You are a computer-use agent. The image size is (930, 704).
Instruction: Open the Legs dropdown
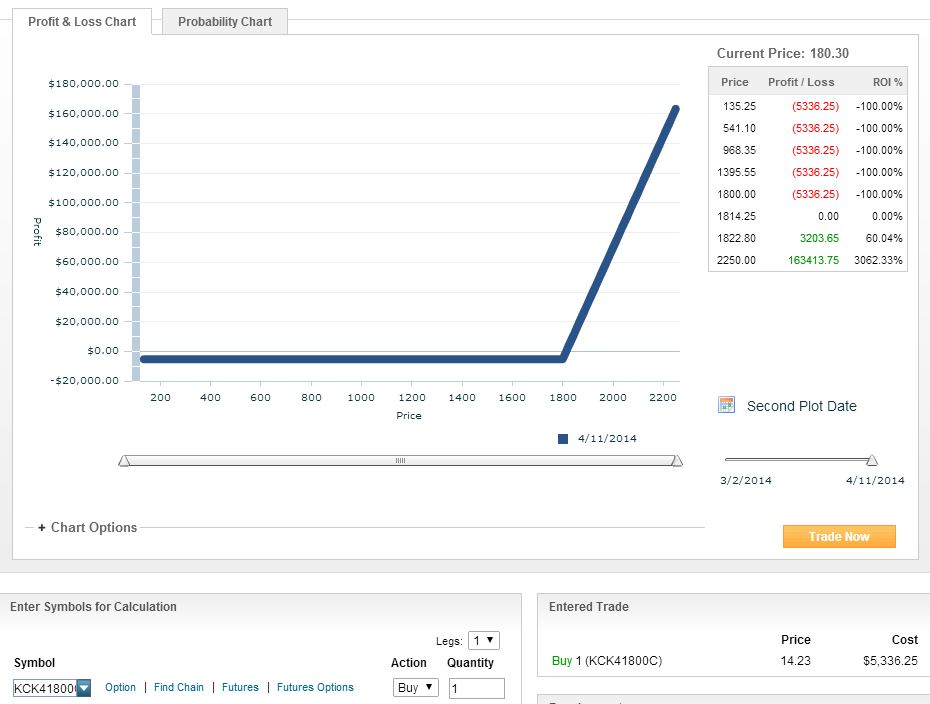point(484,641)
